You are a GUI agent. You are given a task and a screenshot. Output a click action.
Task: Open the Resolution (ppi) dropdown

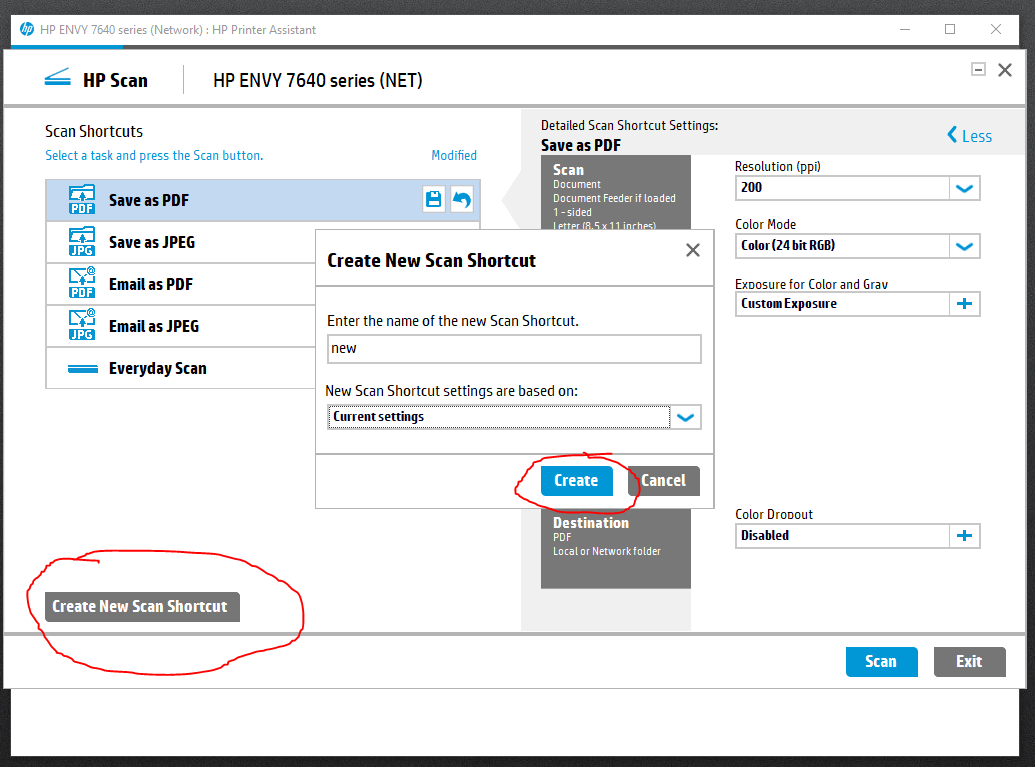[964, 188]
